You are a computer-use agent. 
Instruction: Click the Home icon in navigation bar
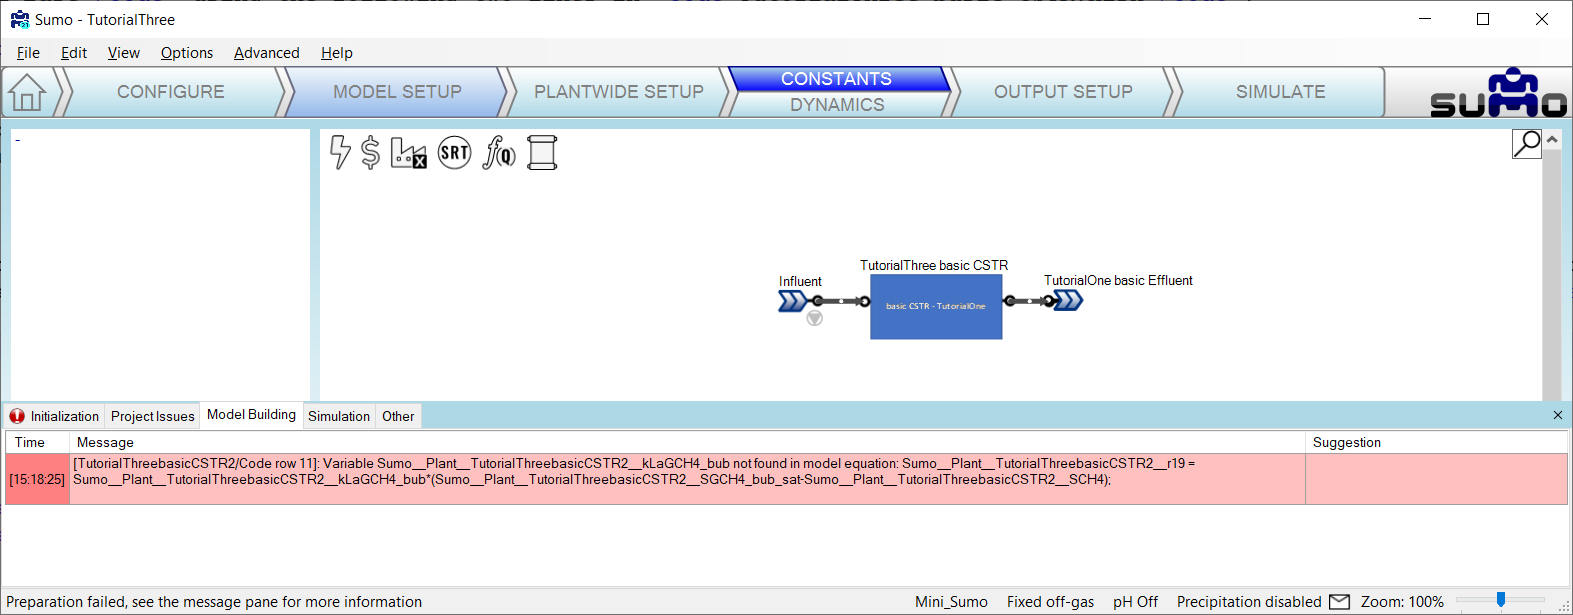pos(28,93)
